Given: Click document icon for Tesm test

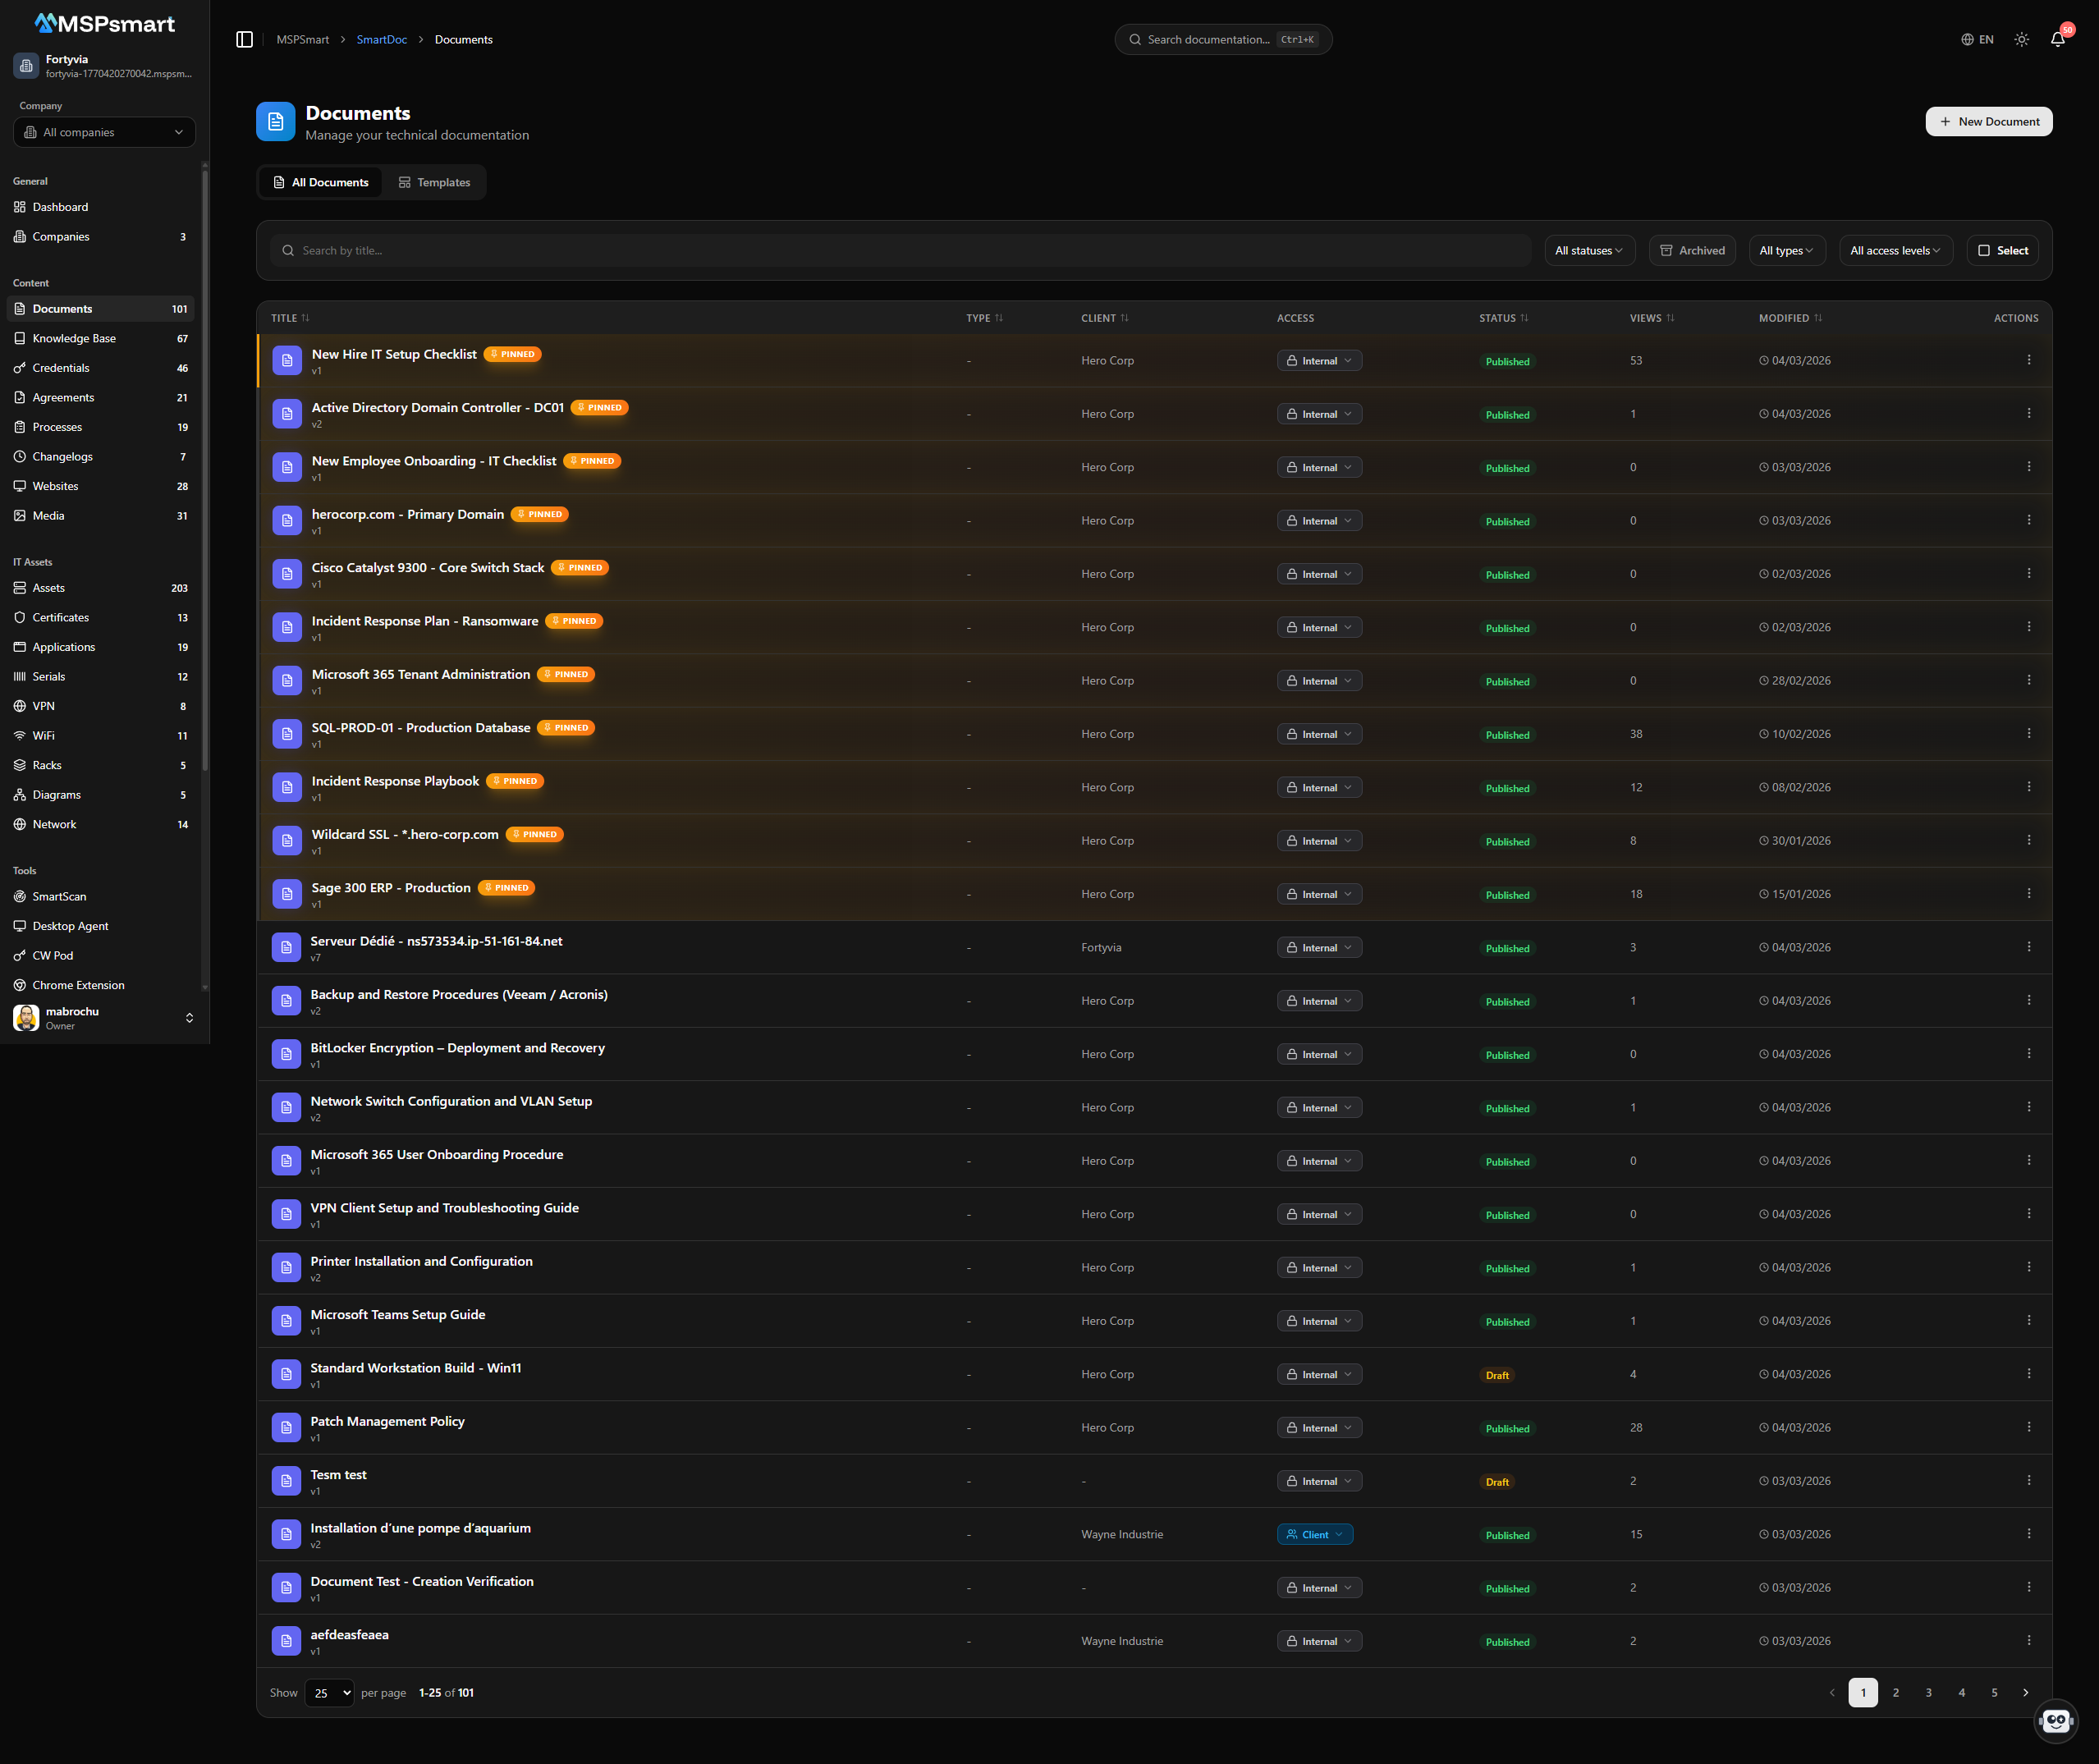Looking at the screenshot, I should click(286, 1481).
